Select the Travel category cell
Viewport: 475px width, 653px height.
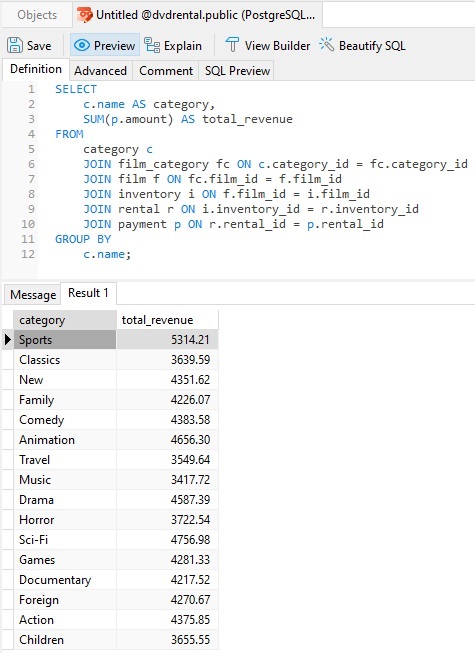tap(65, 459)
